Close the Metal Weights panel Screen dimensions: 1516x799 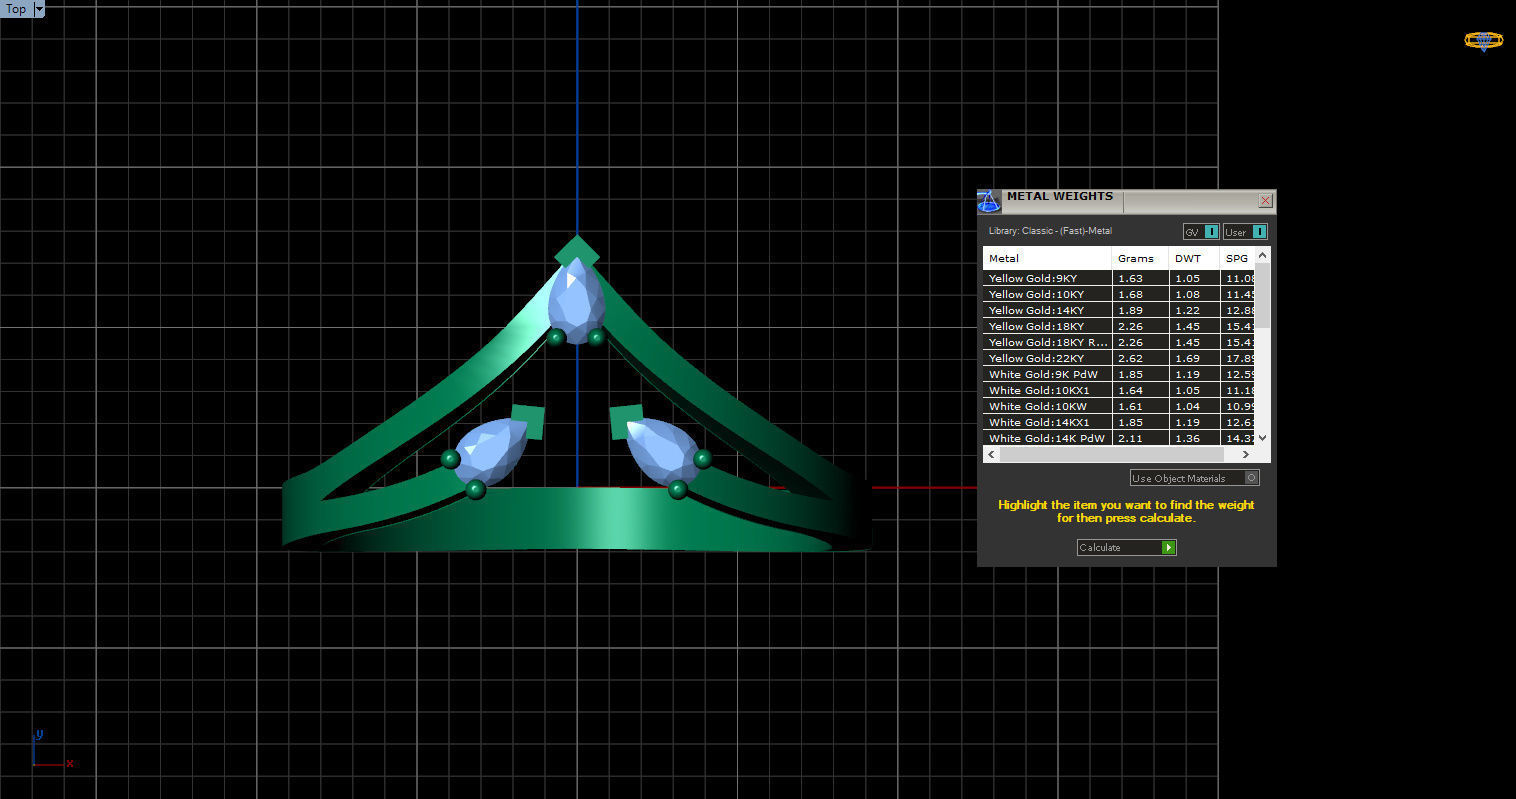coord(1265,200)
